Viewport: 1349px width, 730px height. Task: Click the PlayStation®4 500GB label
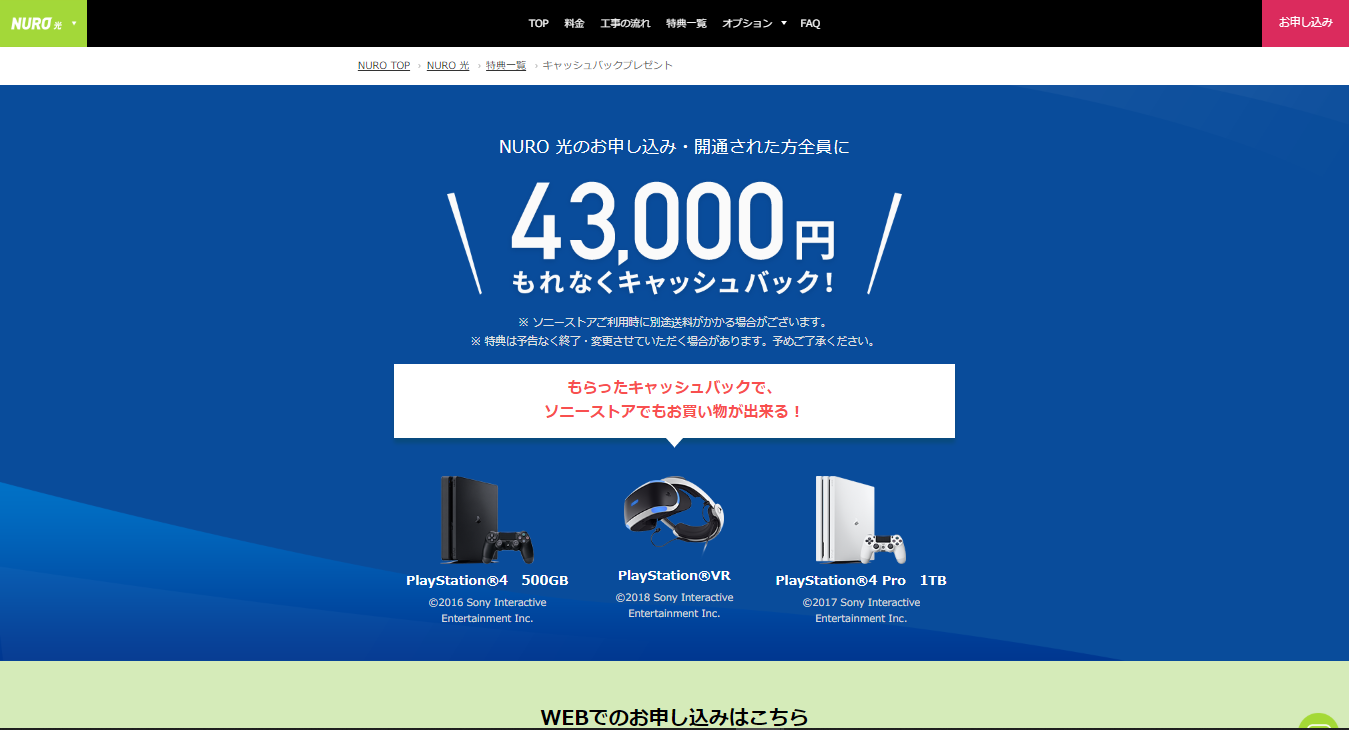(x=487, y=581)
